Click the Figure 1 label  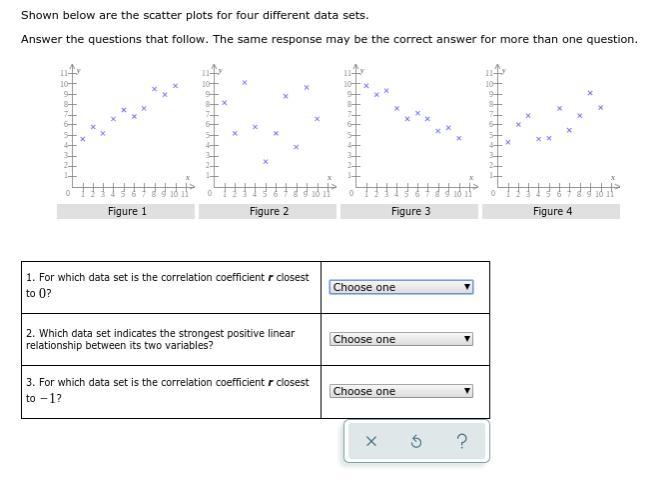point(126,211)
